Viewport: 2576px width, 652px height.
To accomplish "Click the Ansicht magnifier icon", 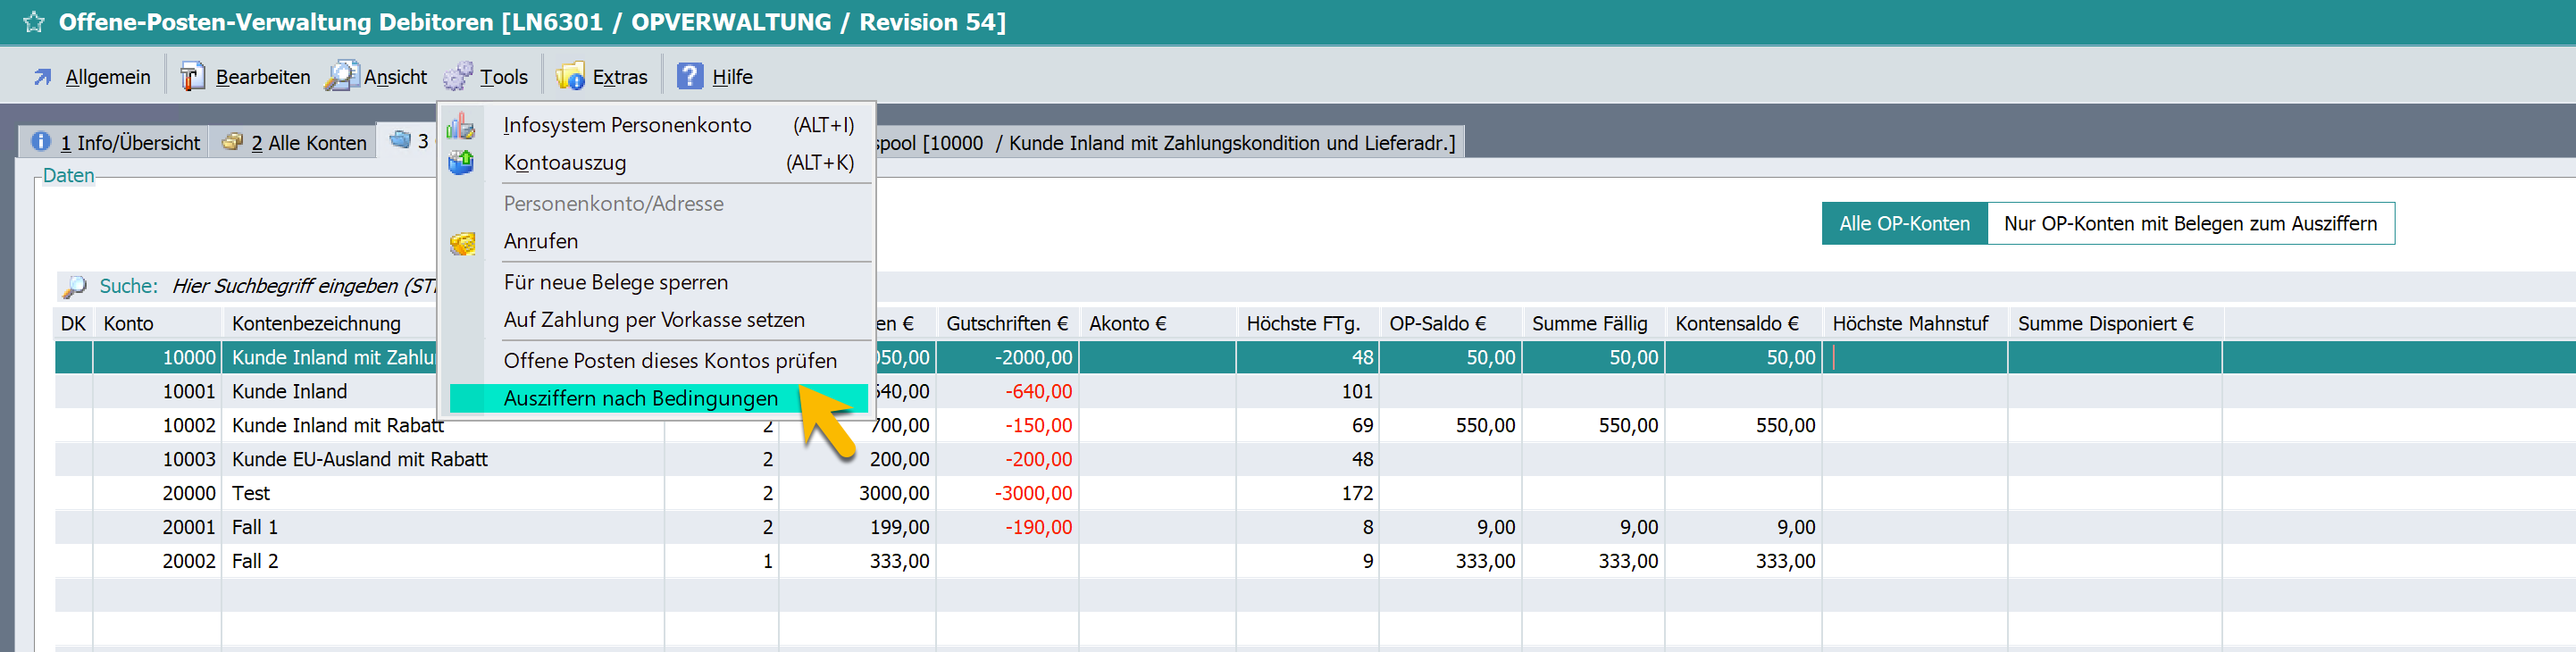I will point(342,76).
